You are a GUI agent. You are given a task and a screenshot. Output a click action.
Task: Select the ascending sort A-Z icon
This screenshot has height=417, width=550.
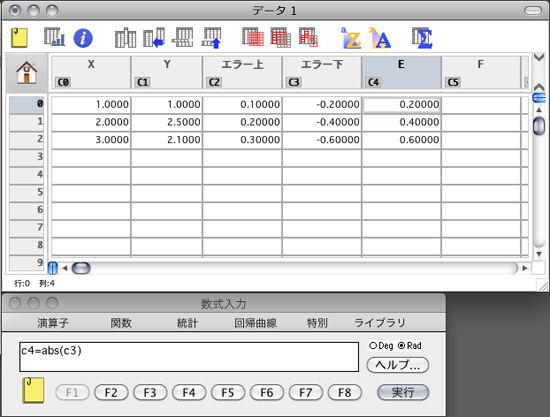click(x=351, y=38)
